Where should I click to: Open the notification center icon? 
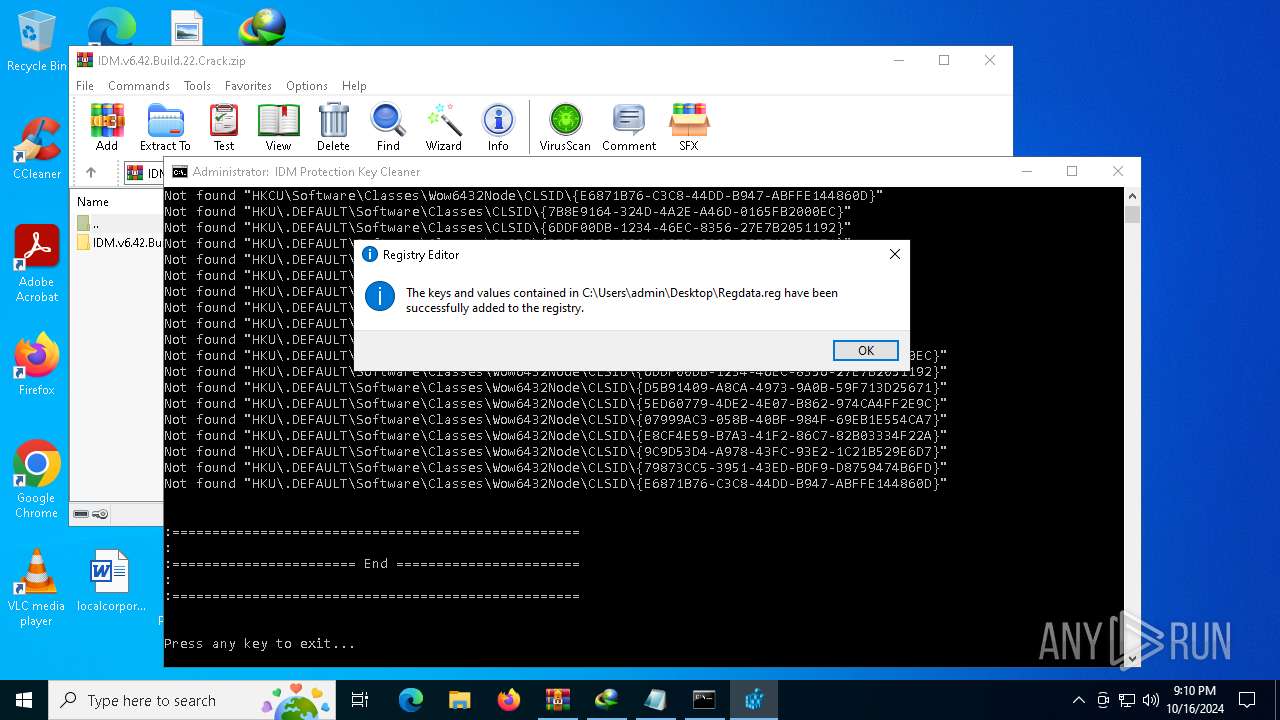[1247, 700]
